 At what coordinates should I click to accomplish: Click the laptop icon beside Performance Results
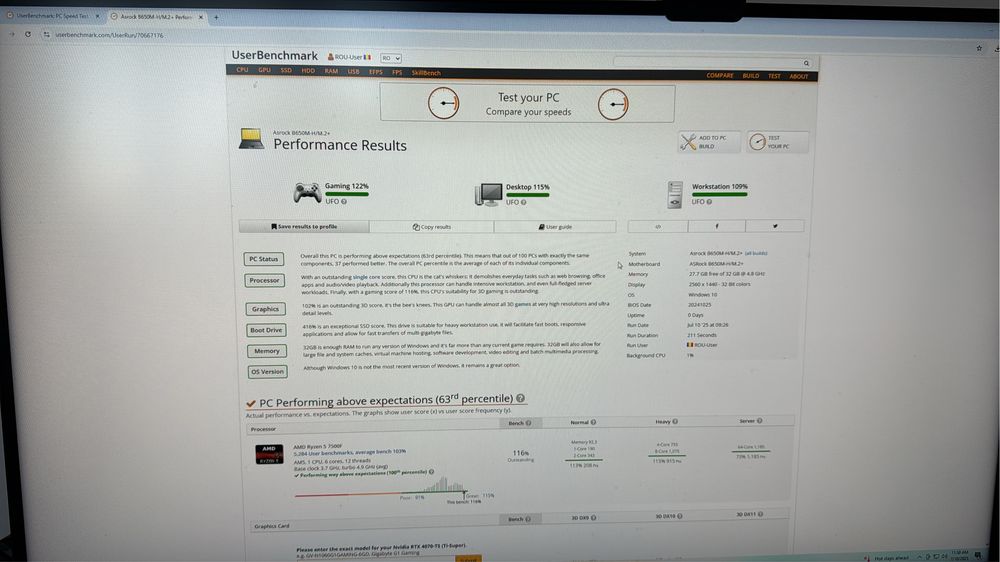251,138
